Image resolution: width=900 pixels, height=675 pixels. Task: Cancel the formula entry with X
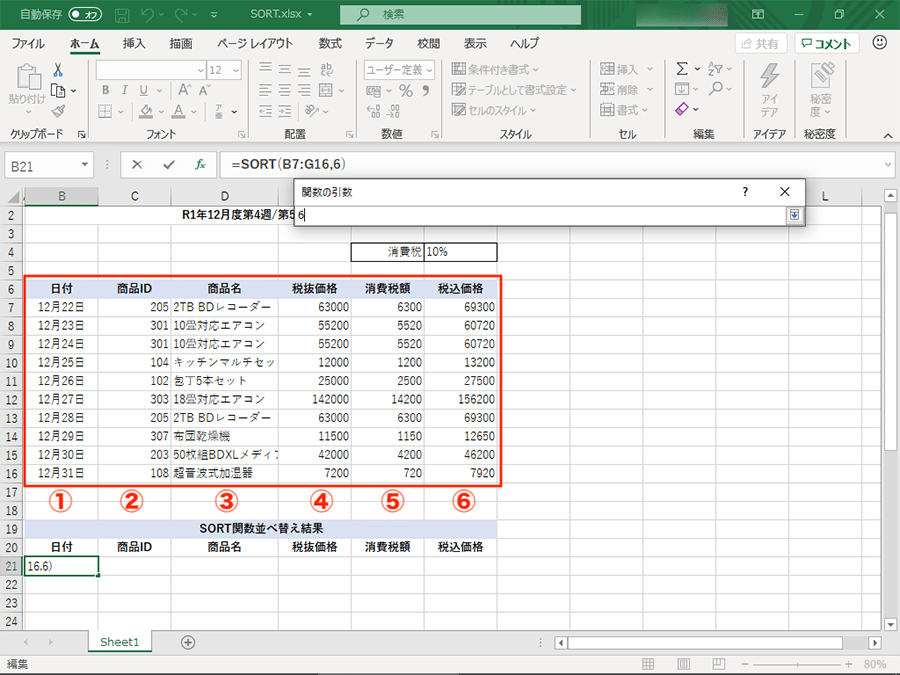137,164
